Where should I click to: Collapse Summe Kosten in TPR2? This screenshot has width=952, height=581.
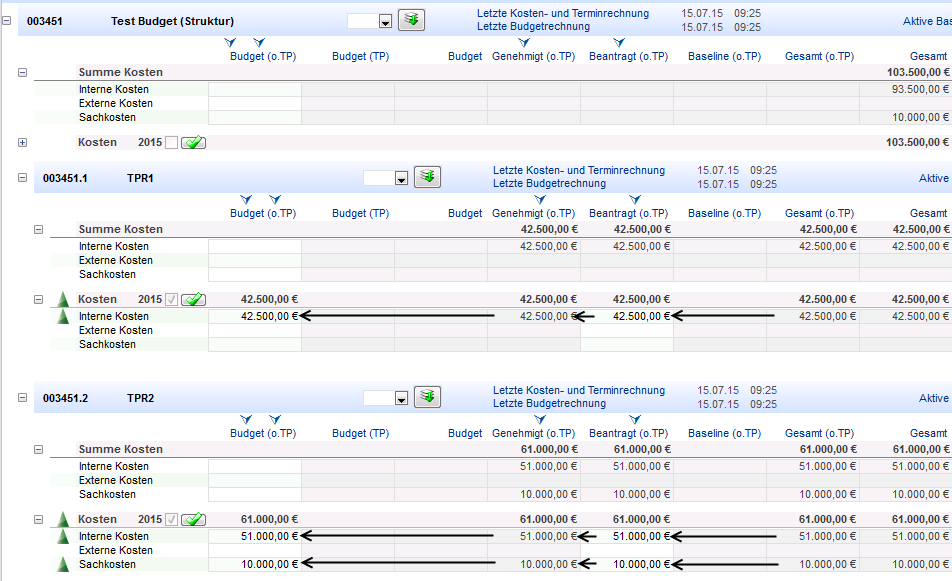click(38, 449)
